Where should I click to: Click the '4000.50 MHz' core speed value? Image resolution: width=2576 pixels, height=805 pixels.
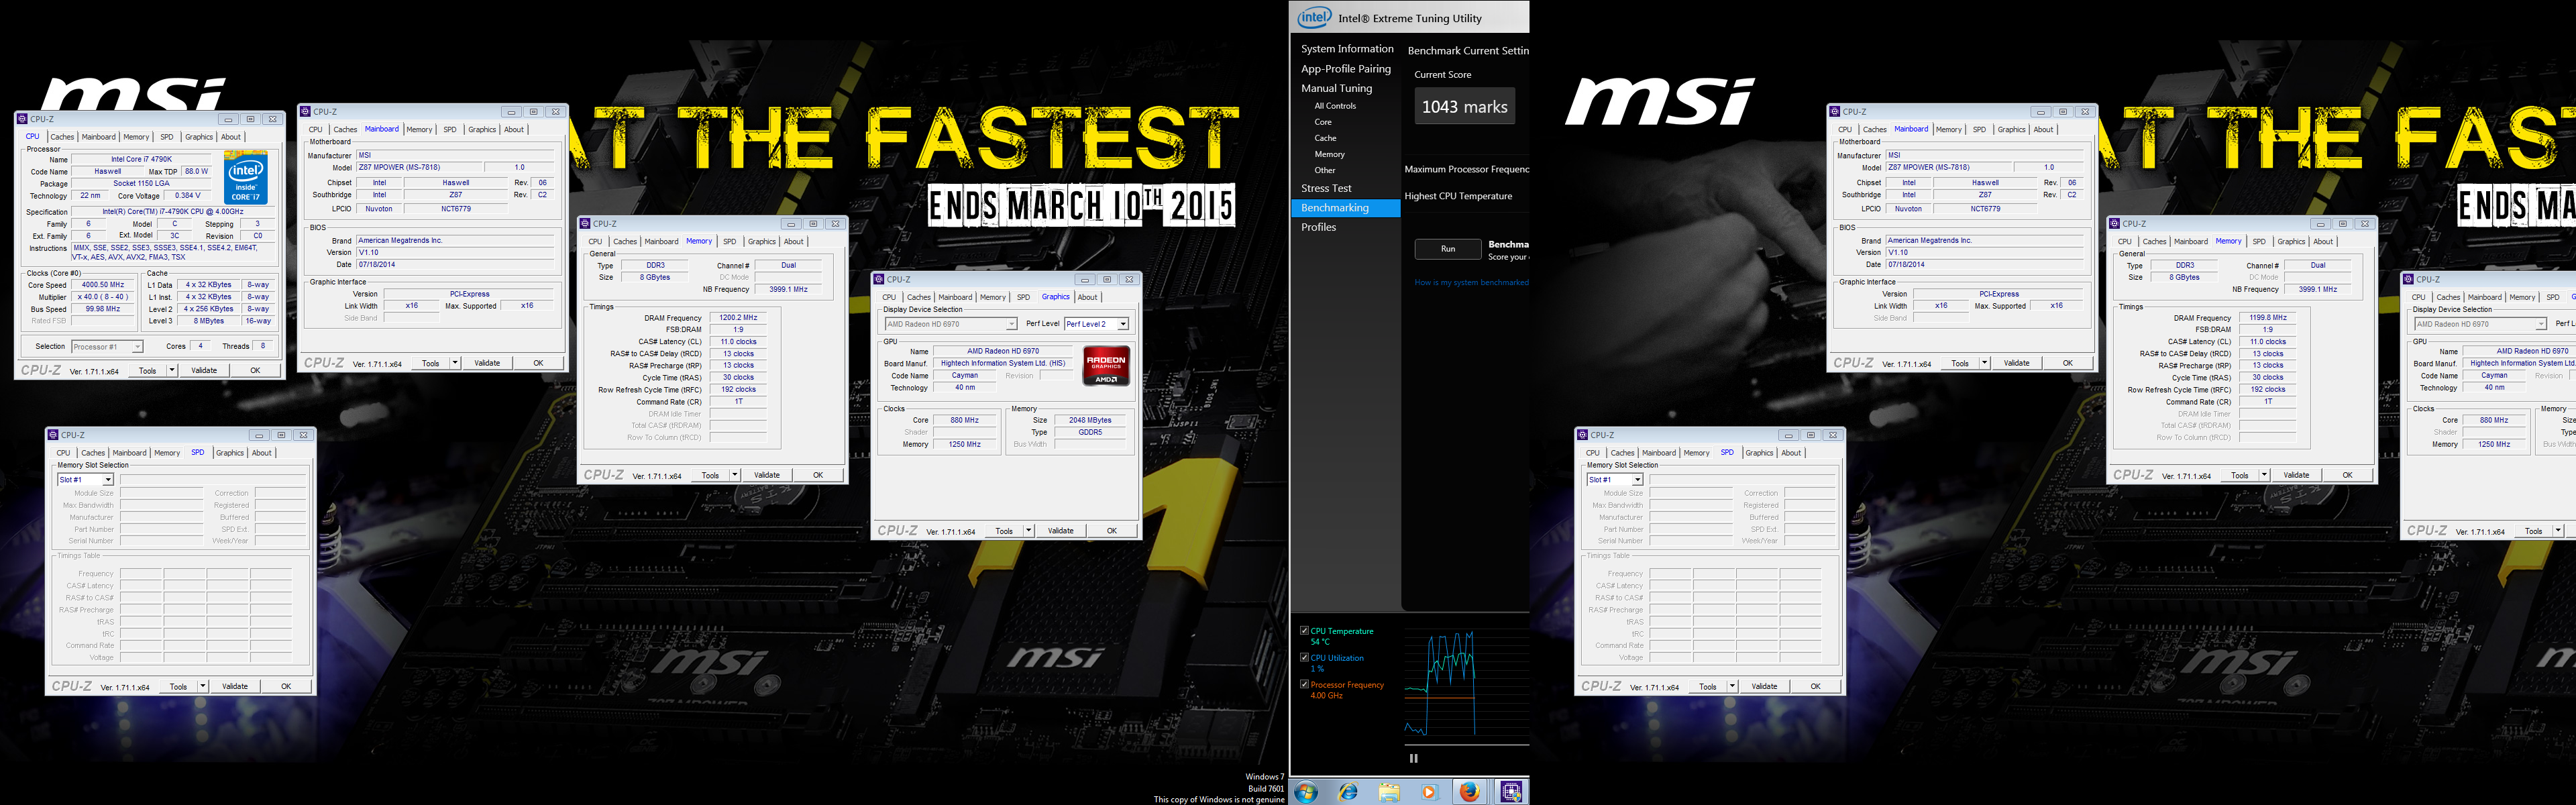103,285
